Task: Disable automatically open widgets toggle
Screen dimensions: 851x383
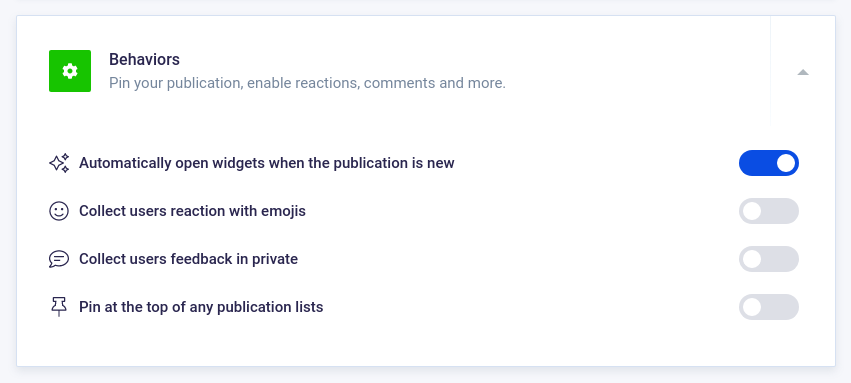Action: pyautogui.click(x=769, y=163)
